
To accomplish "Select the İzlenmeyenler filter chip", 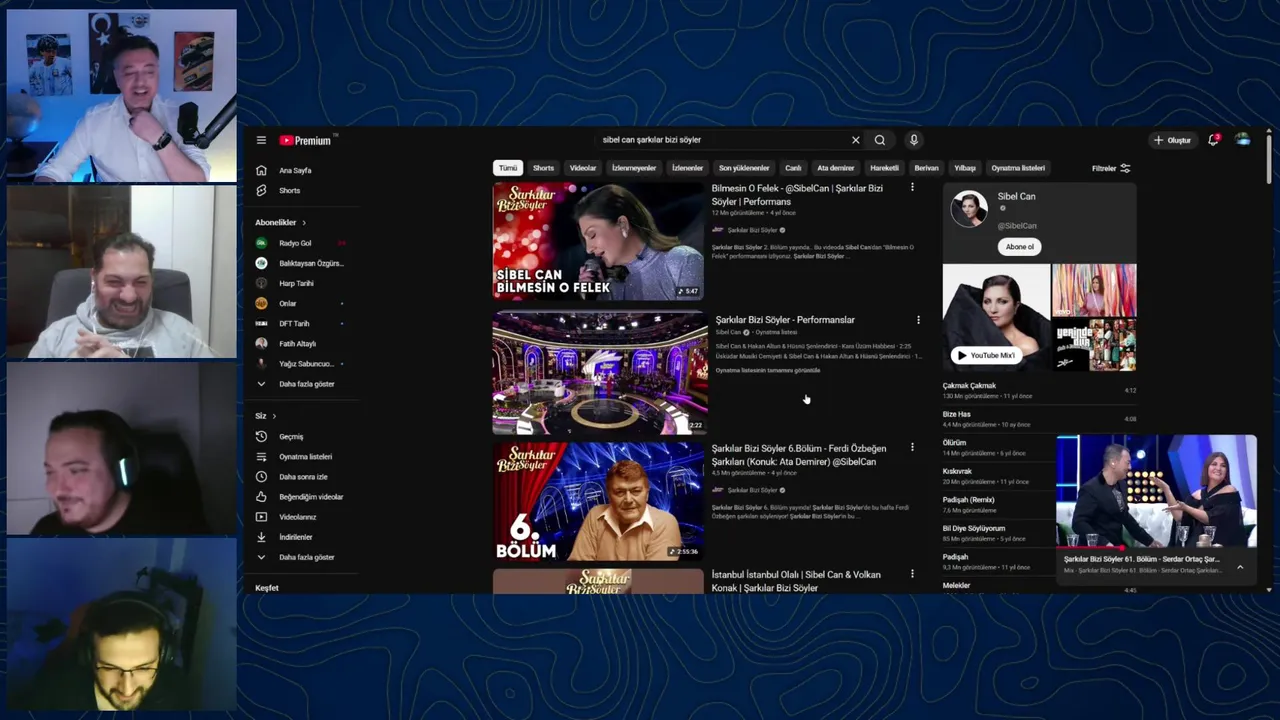I will pos(634,168).
